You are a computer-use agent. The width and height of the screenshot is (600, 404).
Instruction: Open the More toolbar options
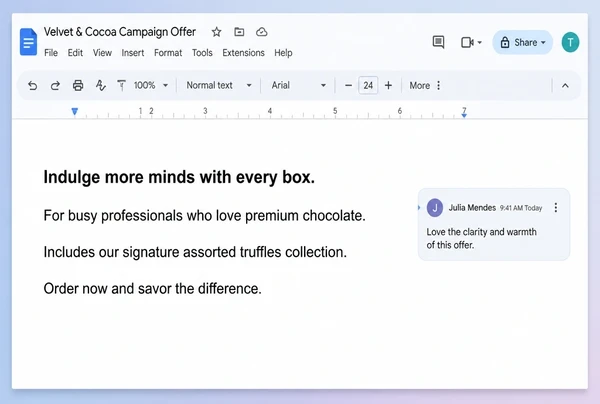(425, 85)
